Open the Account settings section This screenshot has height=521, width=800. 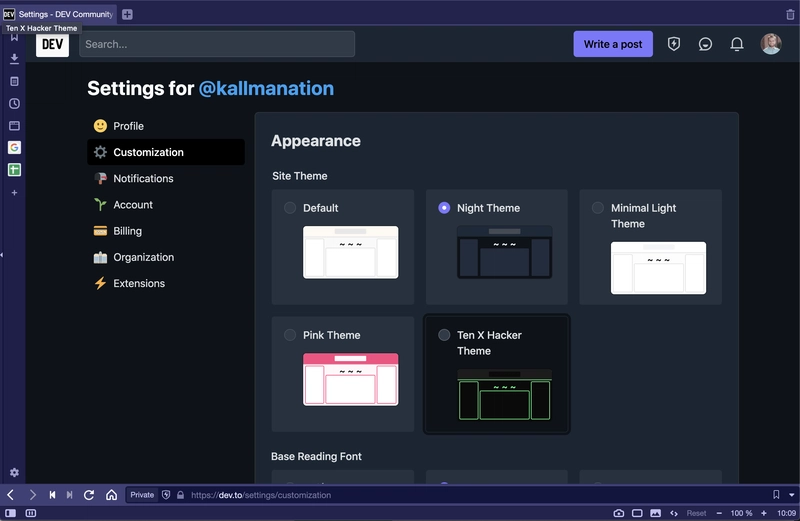pos(166,205)
